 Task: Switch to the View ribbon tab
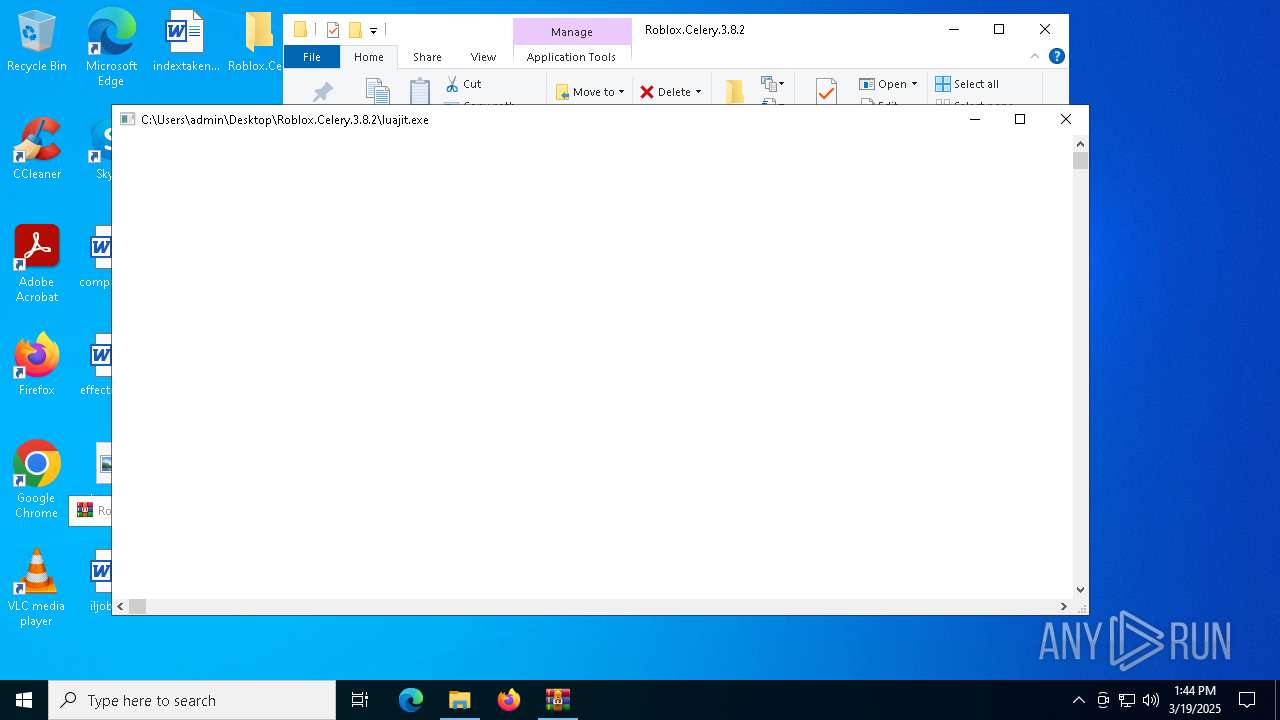(483, 57)
